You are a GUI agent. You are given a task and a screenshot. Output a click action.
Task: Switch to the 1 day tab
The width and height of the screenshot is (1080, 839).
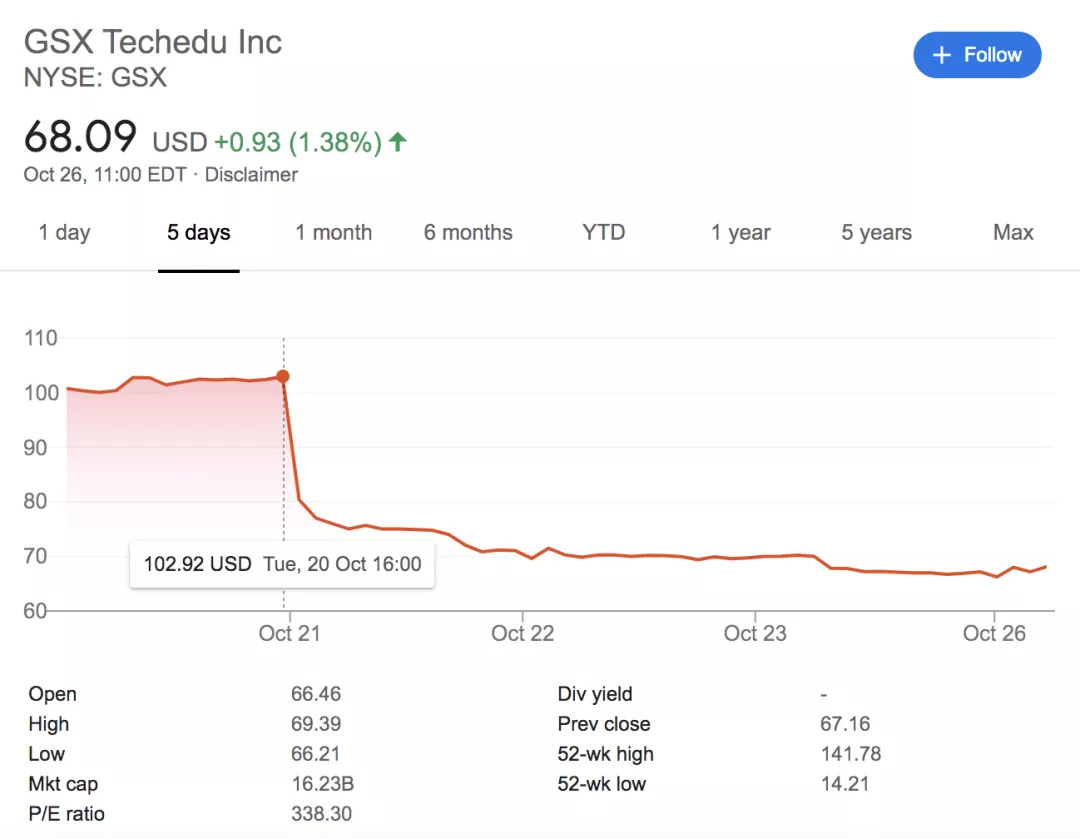click(x=64, y=233)
